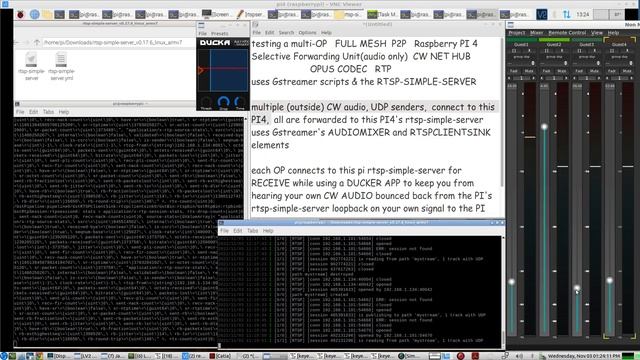
Task: Click the Guest4 fader handle
Action: [x=609, y=280]
